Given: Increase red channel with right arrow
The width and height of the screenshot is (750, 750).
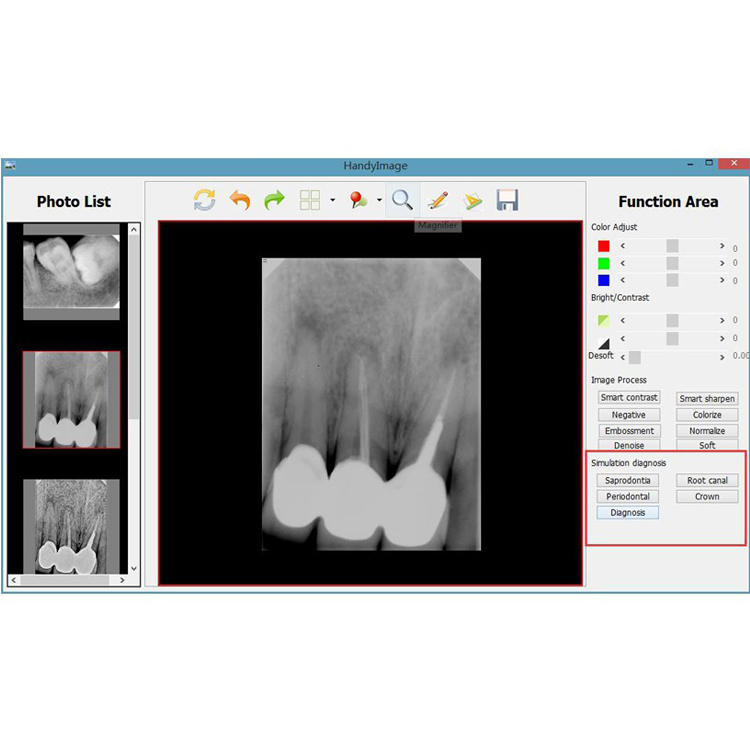Looking at the screenshot, I should click(722, 246).
